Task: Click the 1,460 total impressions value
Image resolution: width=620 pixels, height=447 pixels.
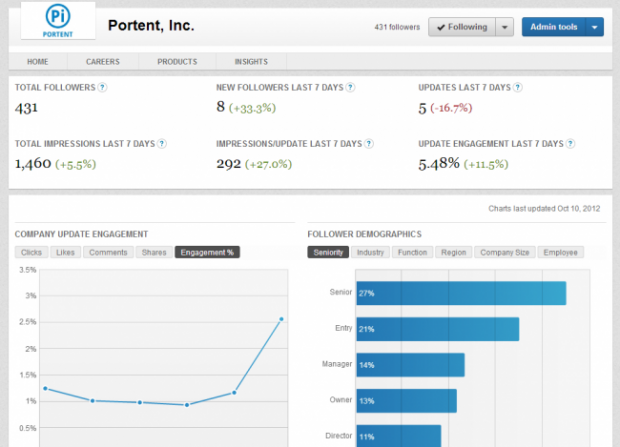Action: 33,163
